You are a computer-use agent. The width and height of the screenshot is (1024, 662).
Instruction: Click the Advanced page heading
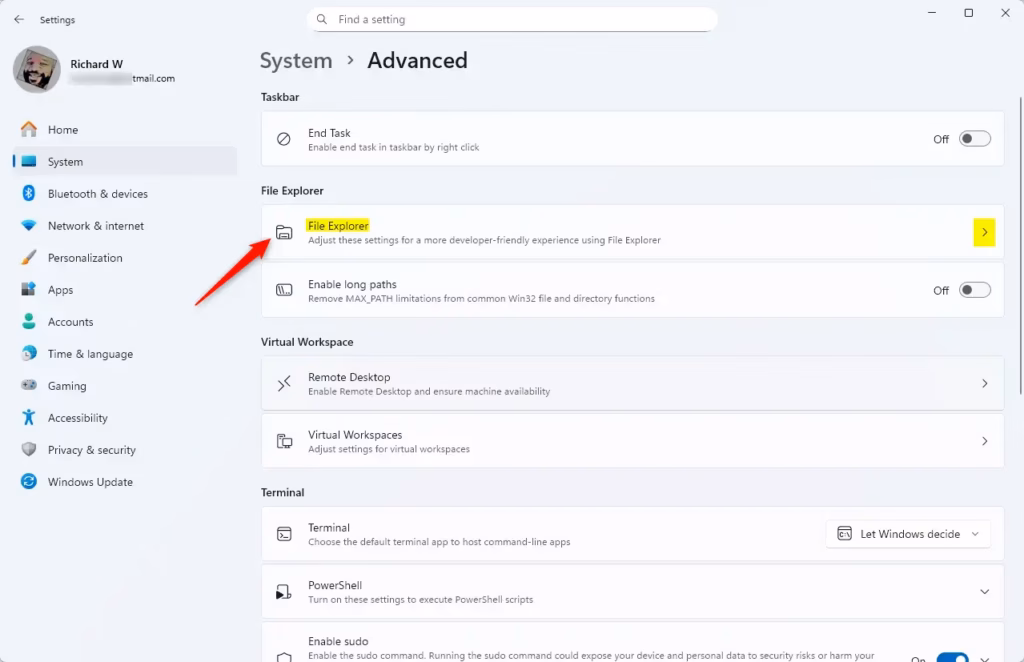coord(417,61)
